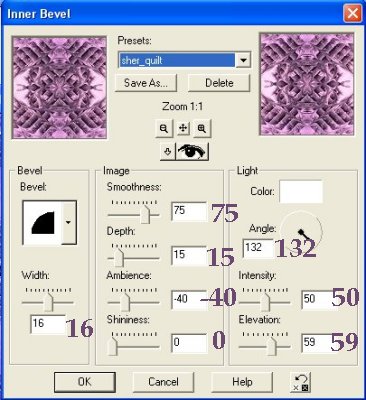Image resolution: width=366 pixels, height=400 pixels.
Task: Click the reset to default icon
Action: [300, 382]
